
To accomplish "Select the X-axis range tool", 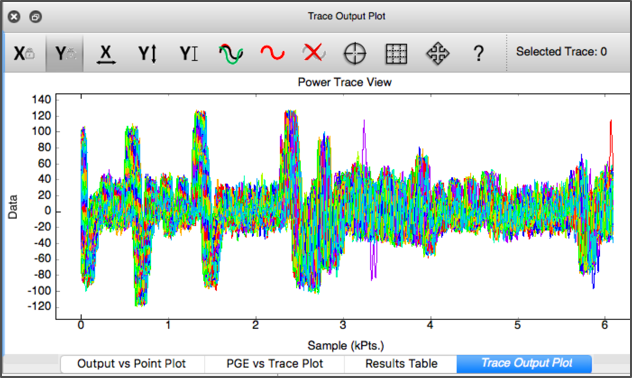I will [106, 54].
